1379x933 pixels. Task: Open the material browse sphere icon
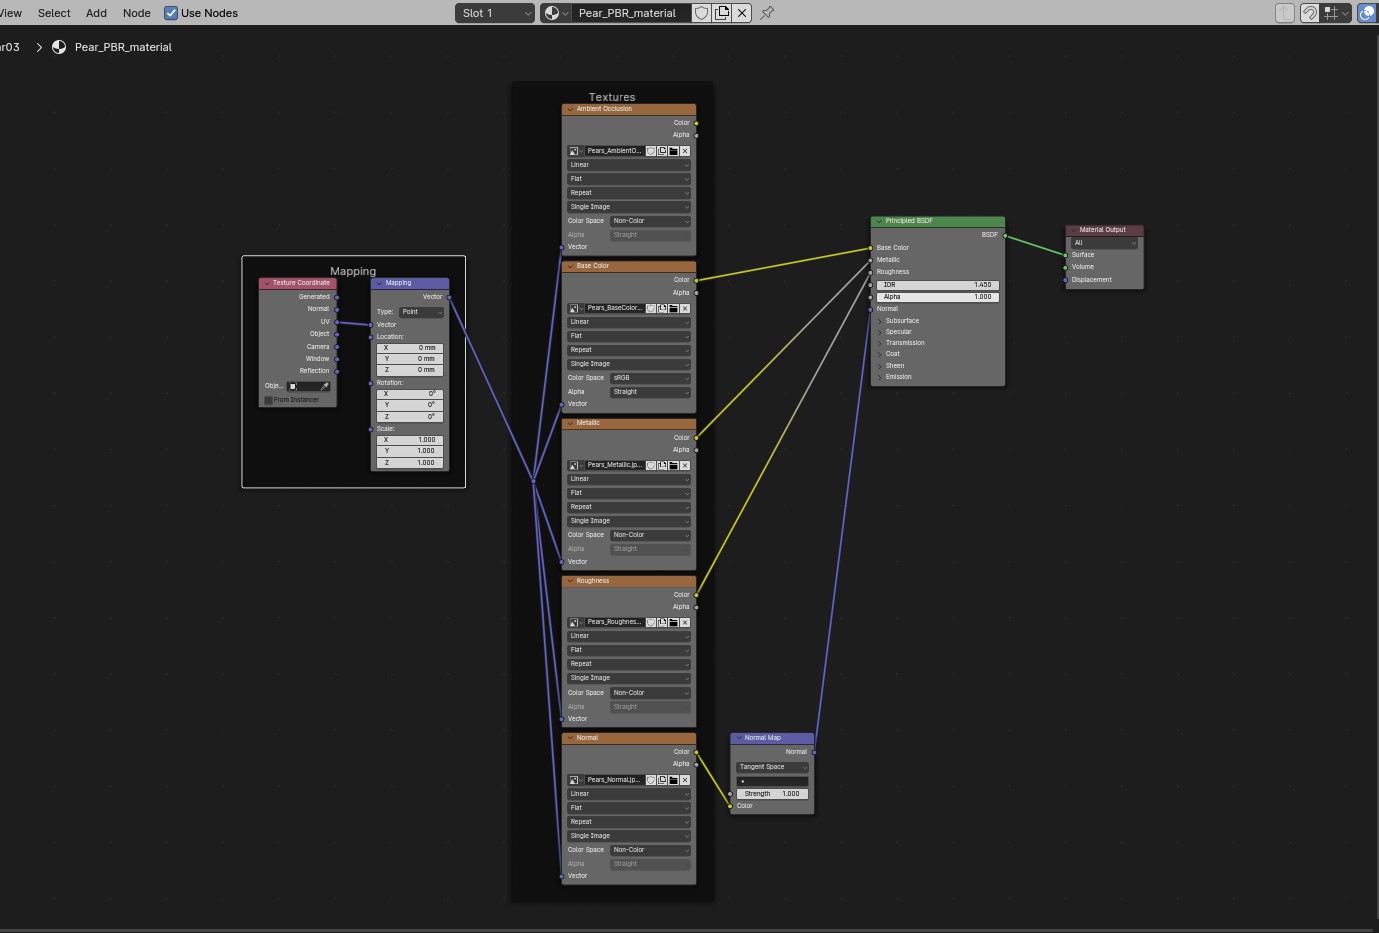555,13
